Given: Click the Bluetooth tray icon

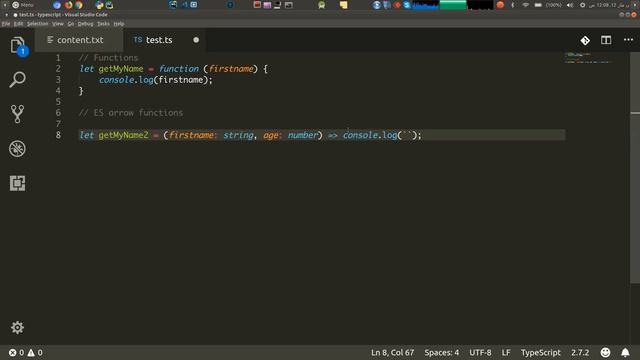Looking at the screenshot, I should [513, 5].
